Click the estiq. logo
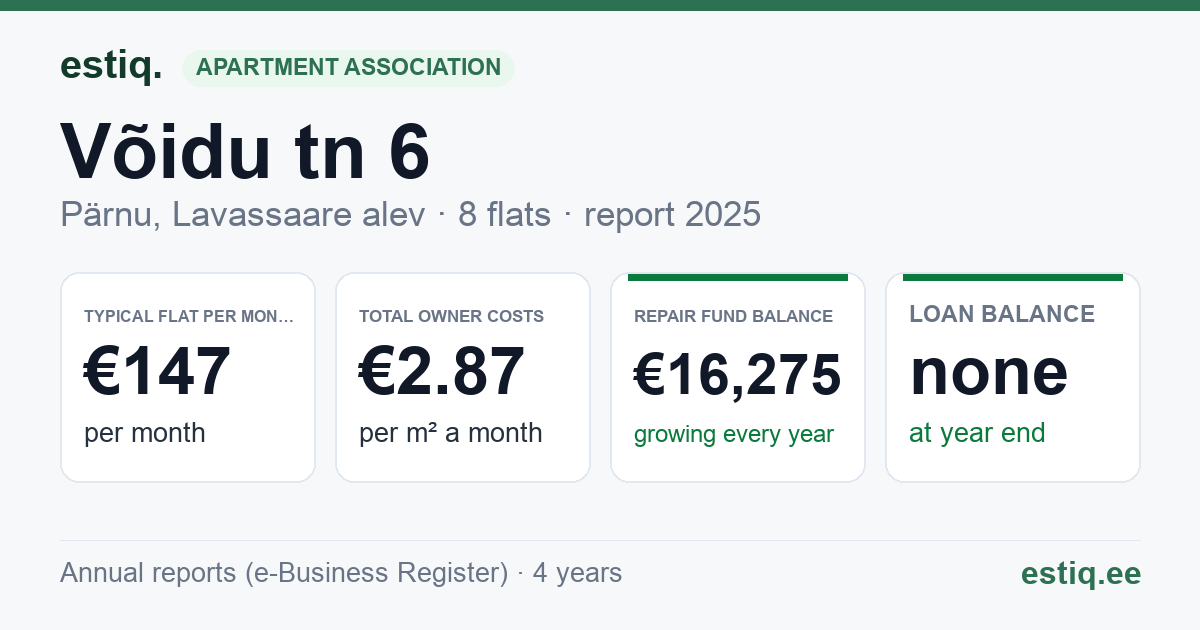The image size is (1200, 630). [111, 67]
